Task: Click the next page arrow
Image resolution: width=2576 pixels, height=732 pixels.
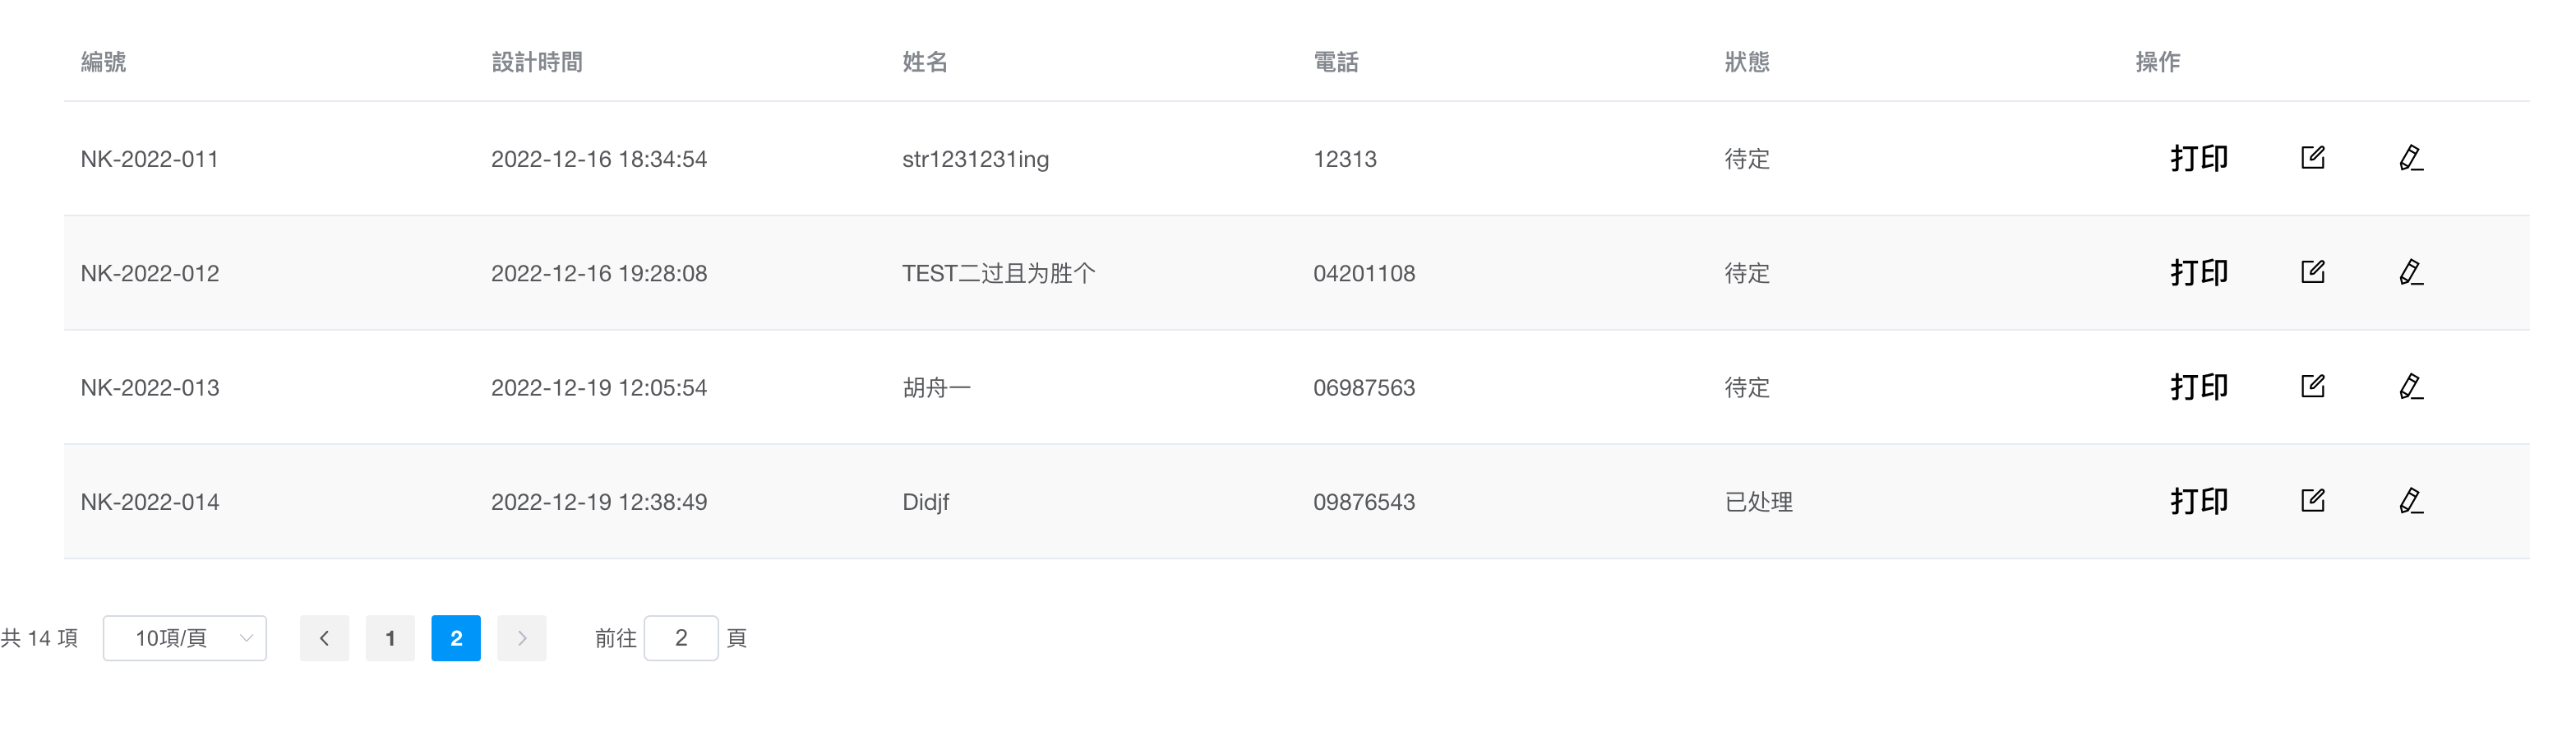Action: (x=521, y=638)
